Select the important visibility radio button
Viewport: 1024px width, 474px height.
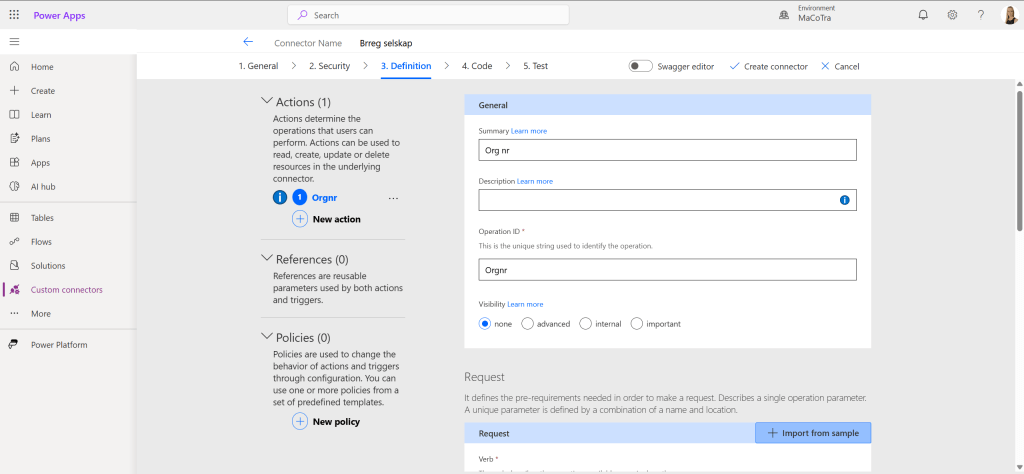[x=636, y=324]
